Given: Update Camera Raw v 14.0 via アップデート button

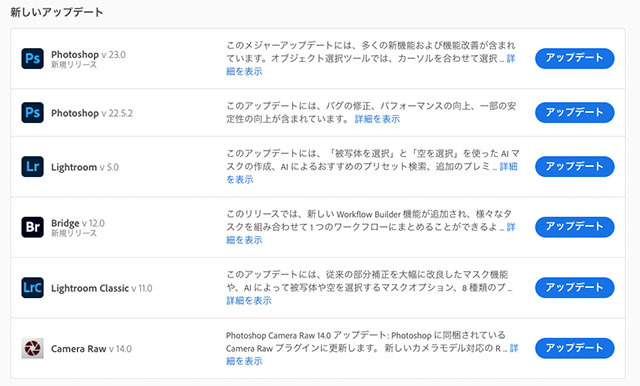Looking at the screenshot, I should click(x=575, y=348).
